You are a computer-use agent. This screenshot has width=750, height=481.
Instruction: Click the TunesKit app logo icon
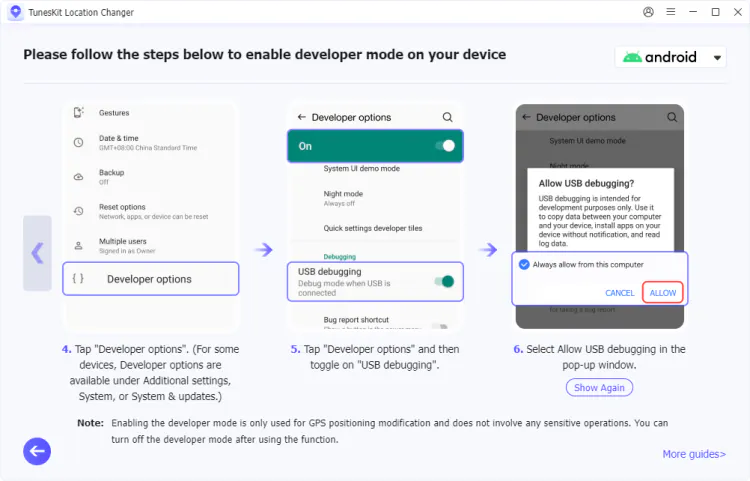coord(15,12)
